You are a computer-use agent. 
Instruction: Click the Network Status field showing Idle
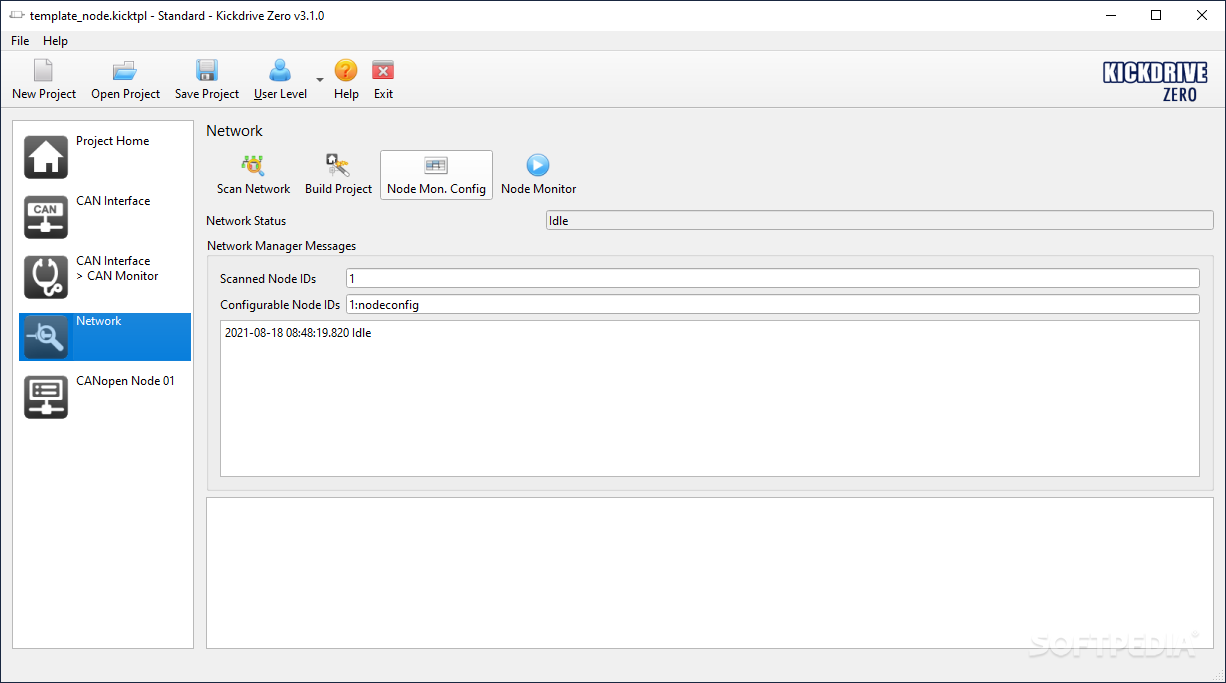coord(880,221)
